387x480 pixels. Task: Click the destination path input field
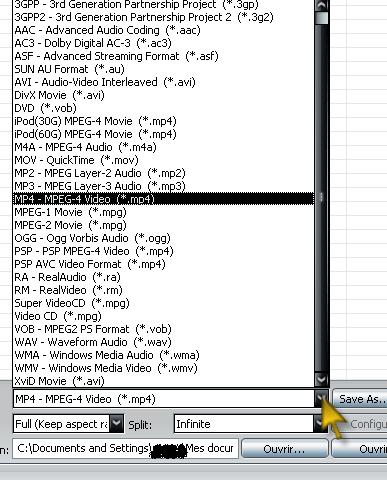point(125,449)
